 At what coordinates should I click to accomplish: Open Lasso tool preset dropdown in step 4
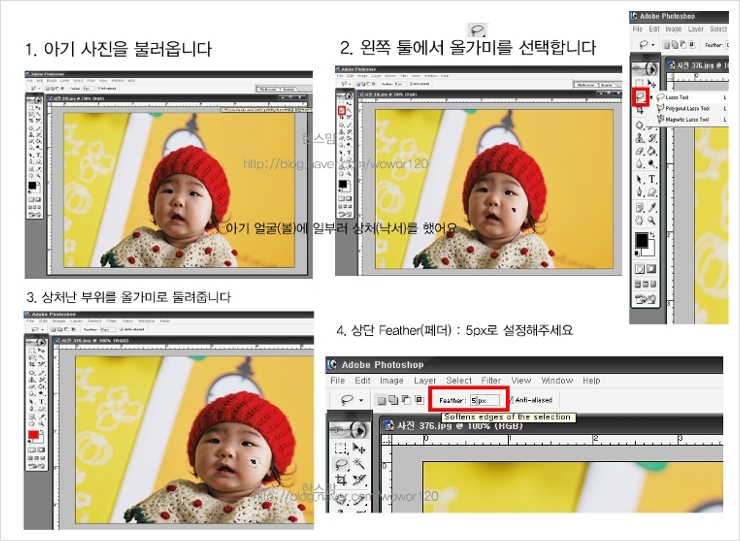(x=361, y=400)
